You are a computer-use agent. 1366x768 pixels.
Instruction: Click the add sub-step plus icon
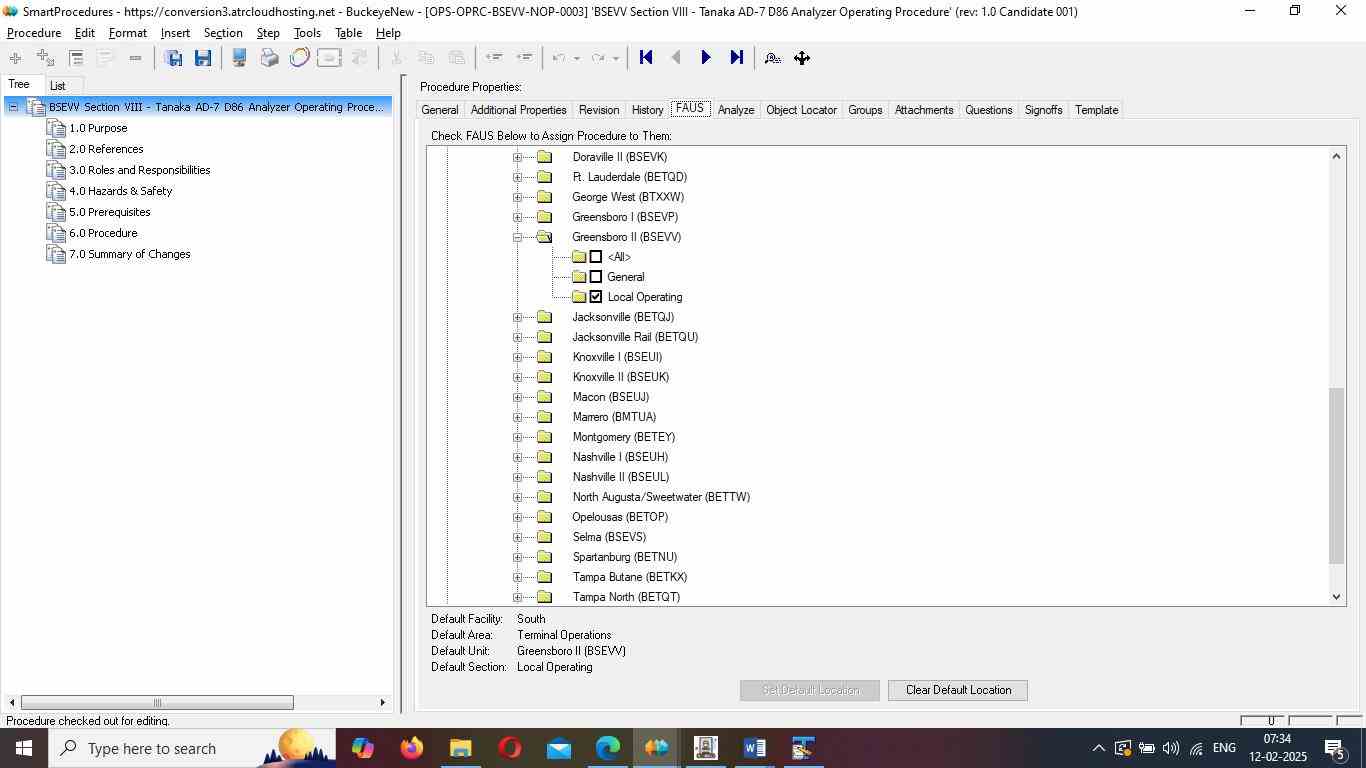tap(45, 58)
